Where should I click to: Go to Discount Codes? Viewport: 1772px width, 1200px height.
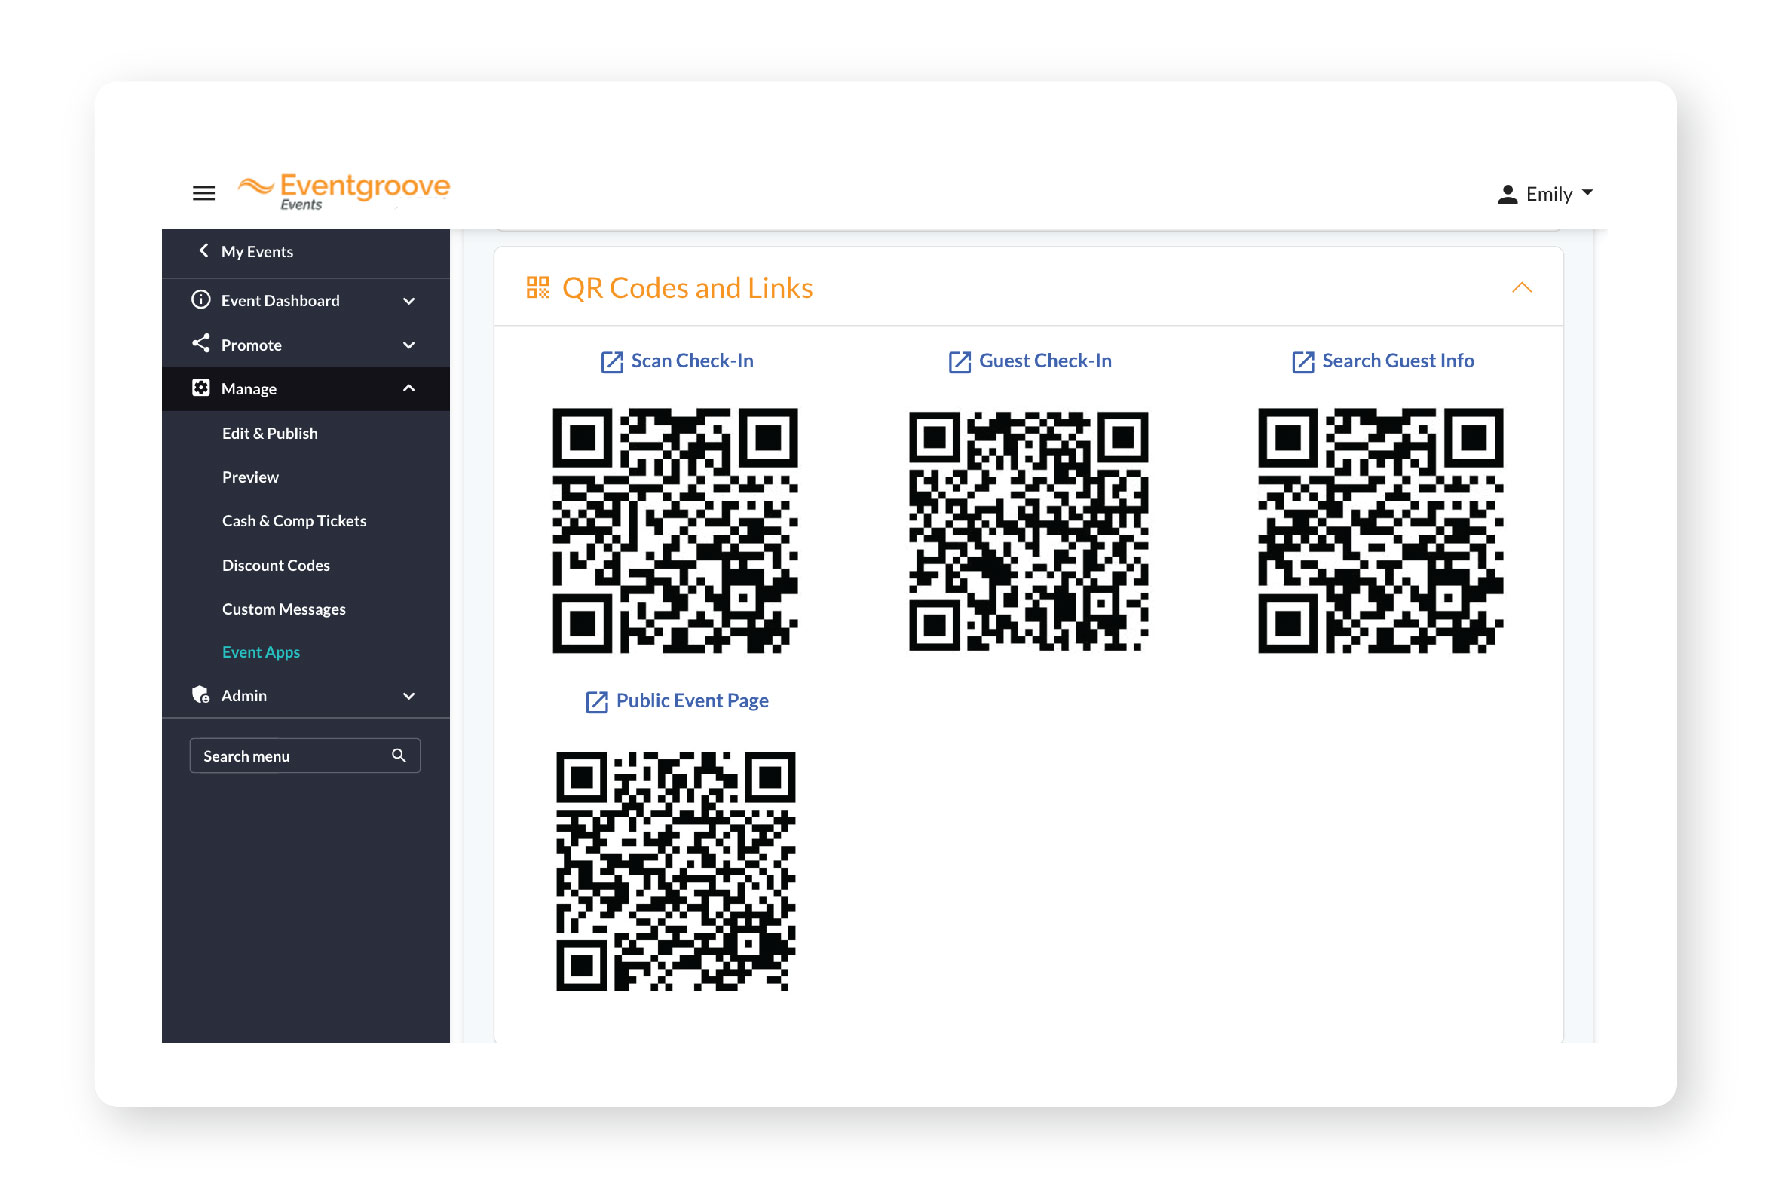(276, 565)
